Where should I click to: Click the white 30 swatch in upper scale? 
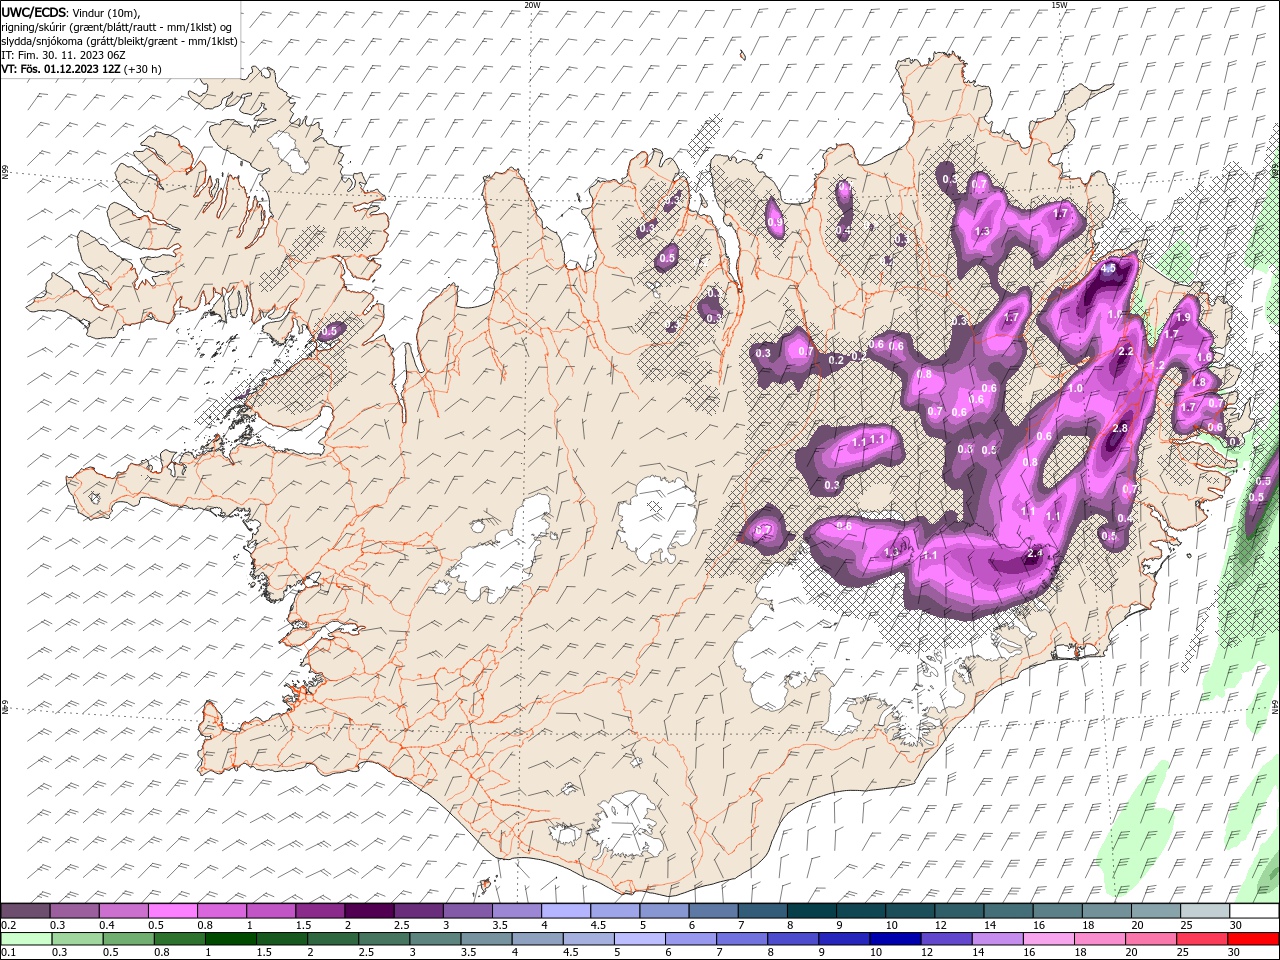tap(1254, 911)
